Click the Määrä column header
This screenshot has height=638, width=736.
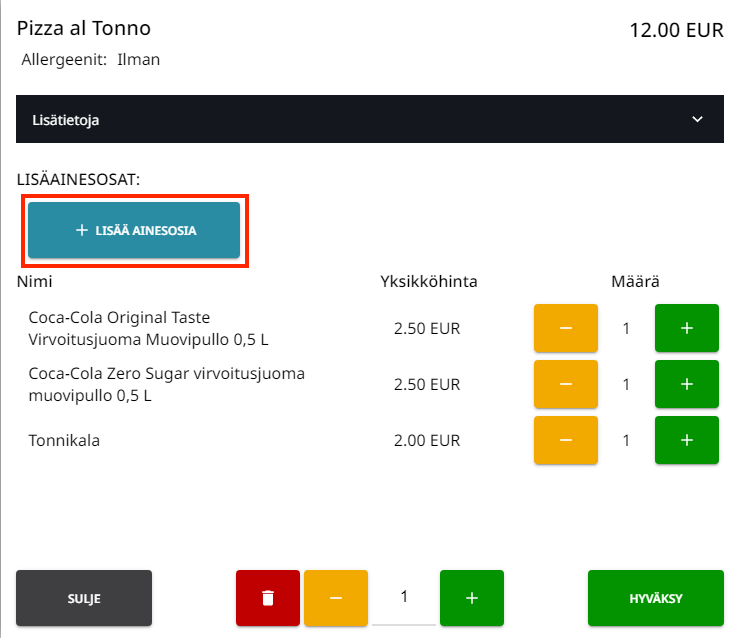point(635,281)
